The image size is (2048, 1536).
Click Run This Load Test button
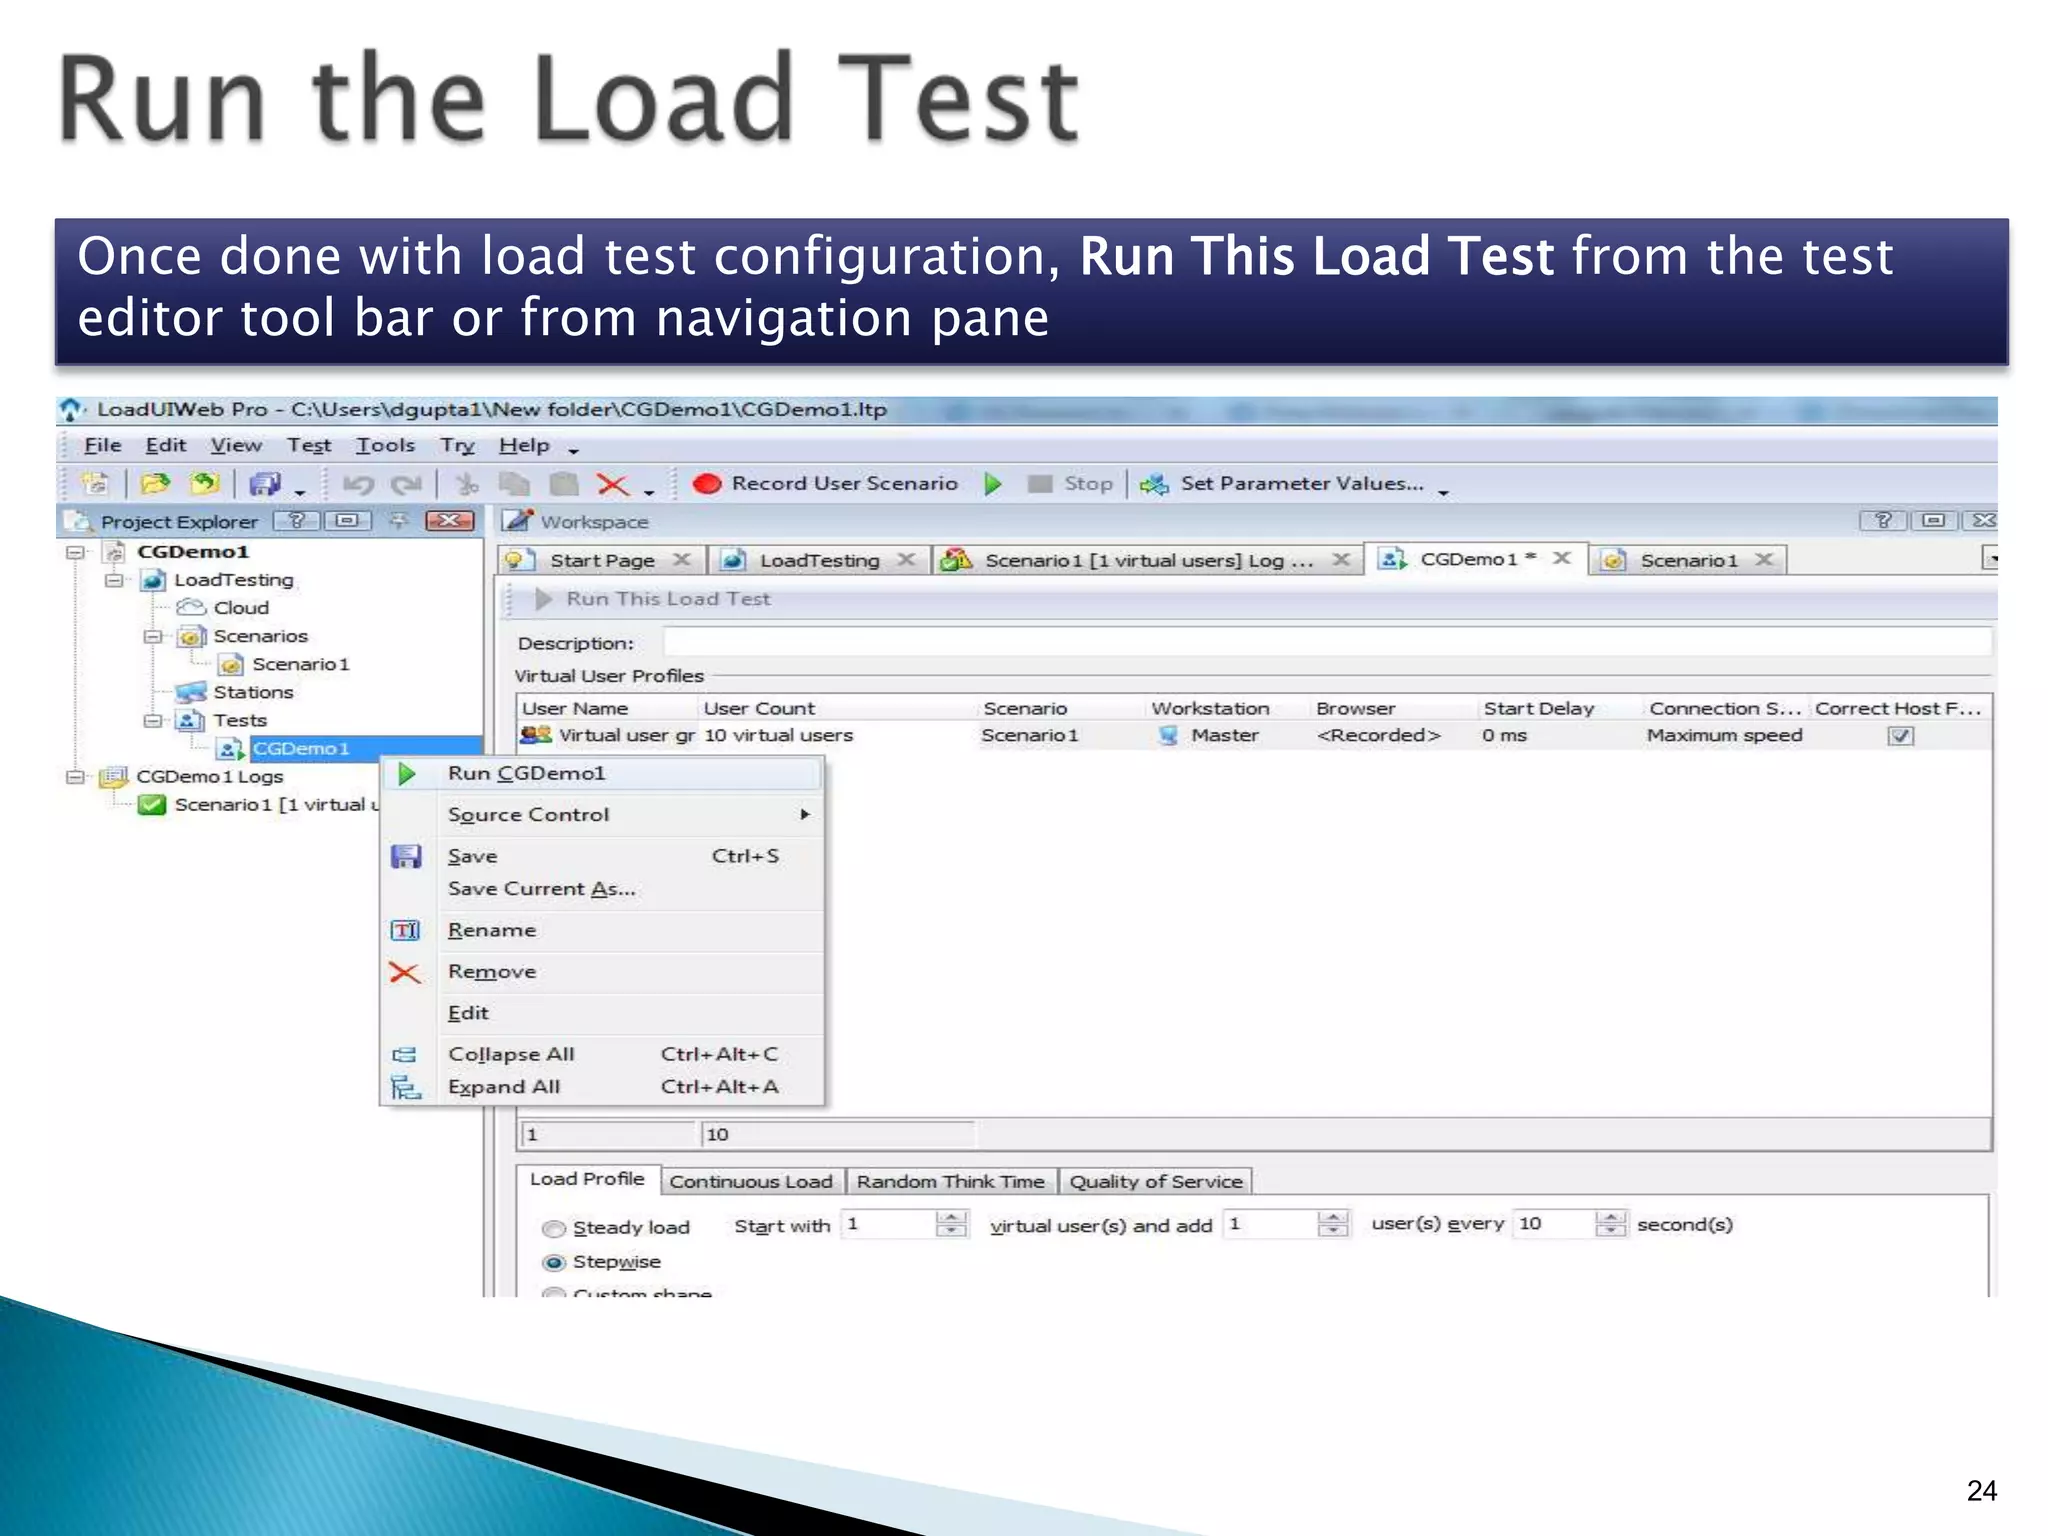click(x=653, y=599)
